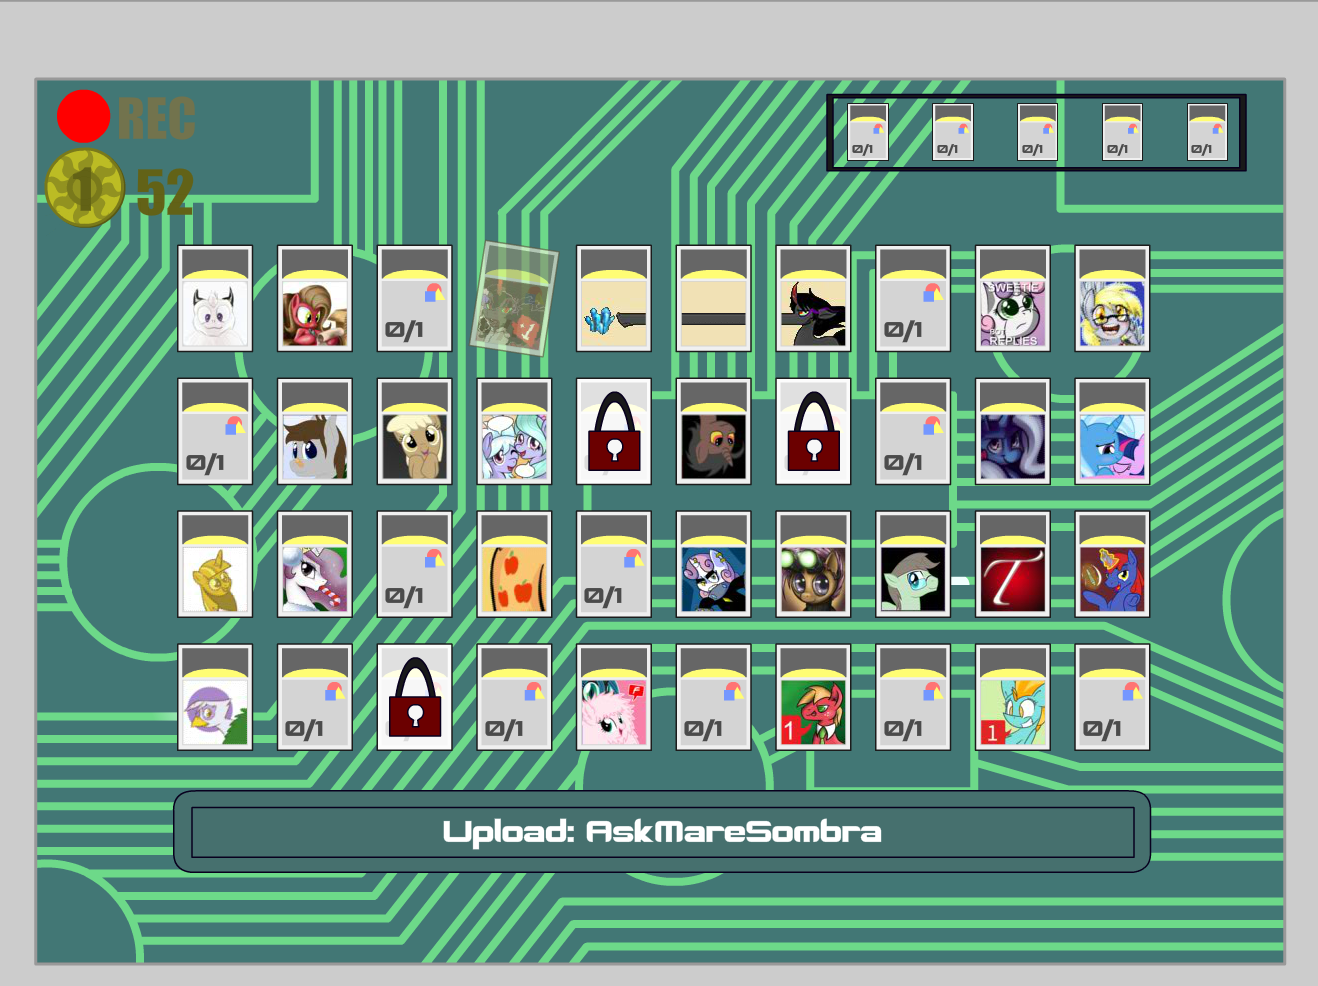Pick the pink fluffy pony card
Viewport: 1318px width, 986px height.
coord(614,697)
